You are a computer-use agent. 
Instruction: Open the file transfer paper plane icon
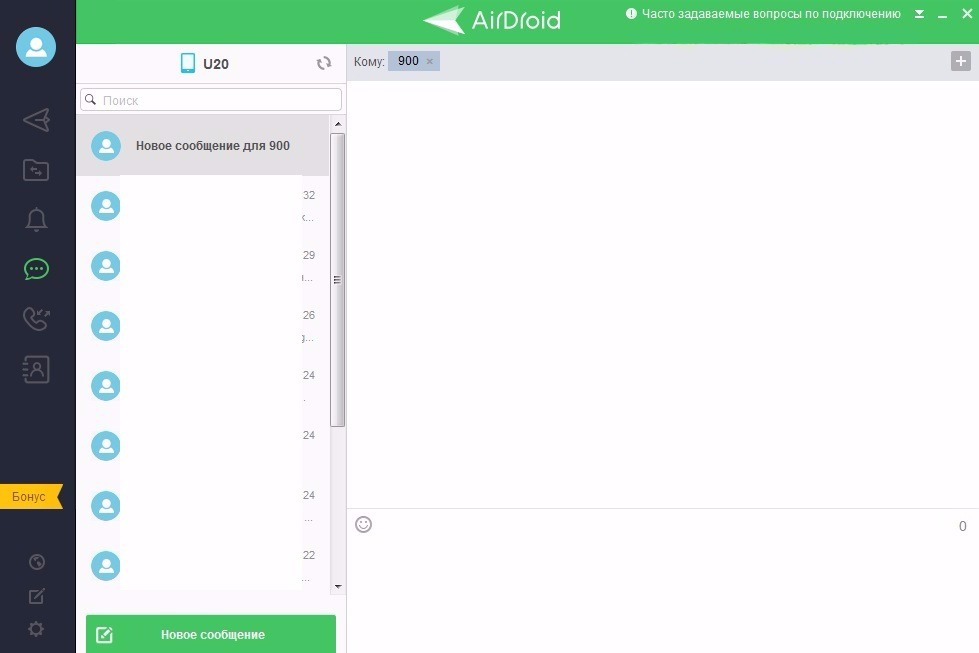click(x=36, y=120)
